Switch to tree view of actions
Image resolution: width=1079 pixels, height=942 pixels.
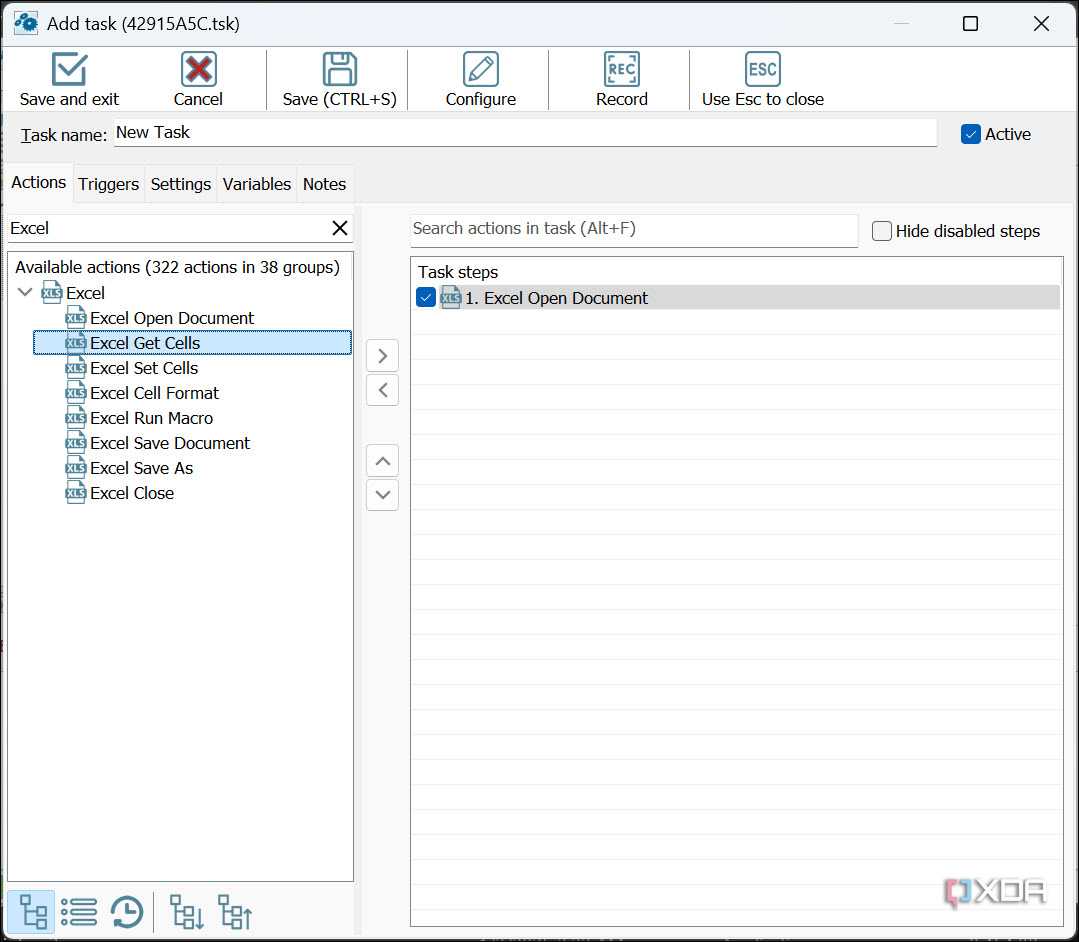[32, 912]
